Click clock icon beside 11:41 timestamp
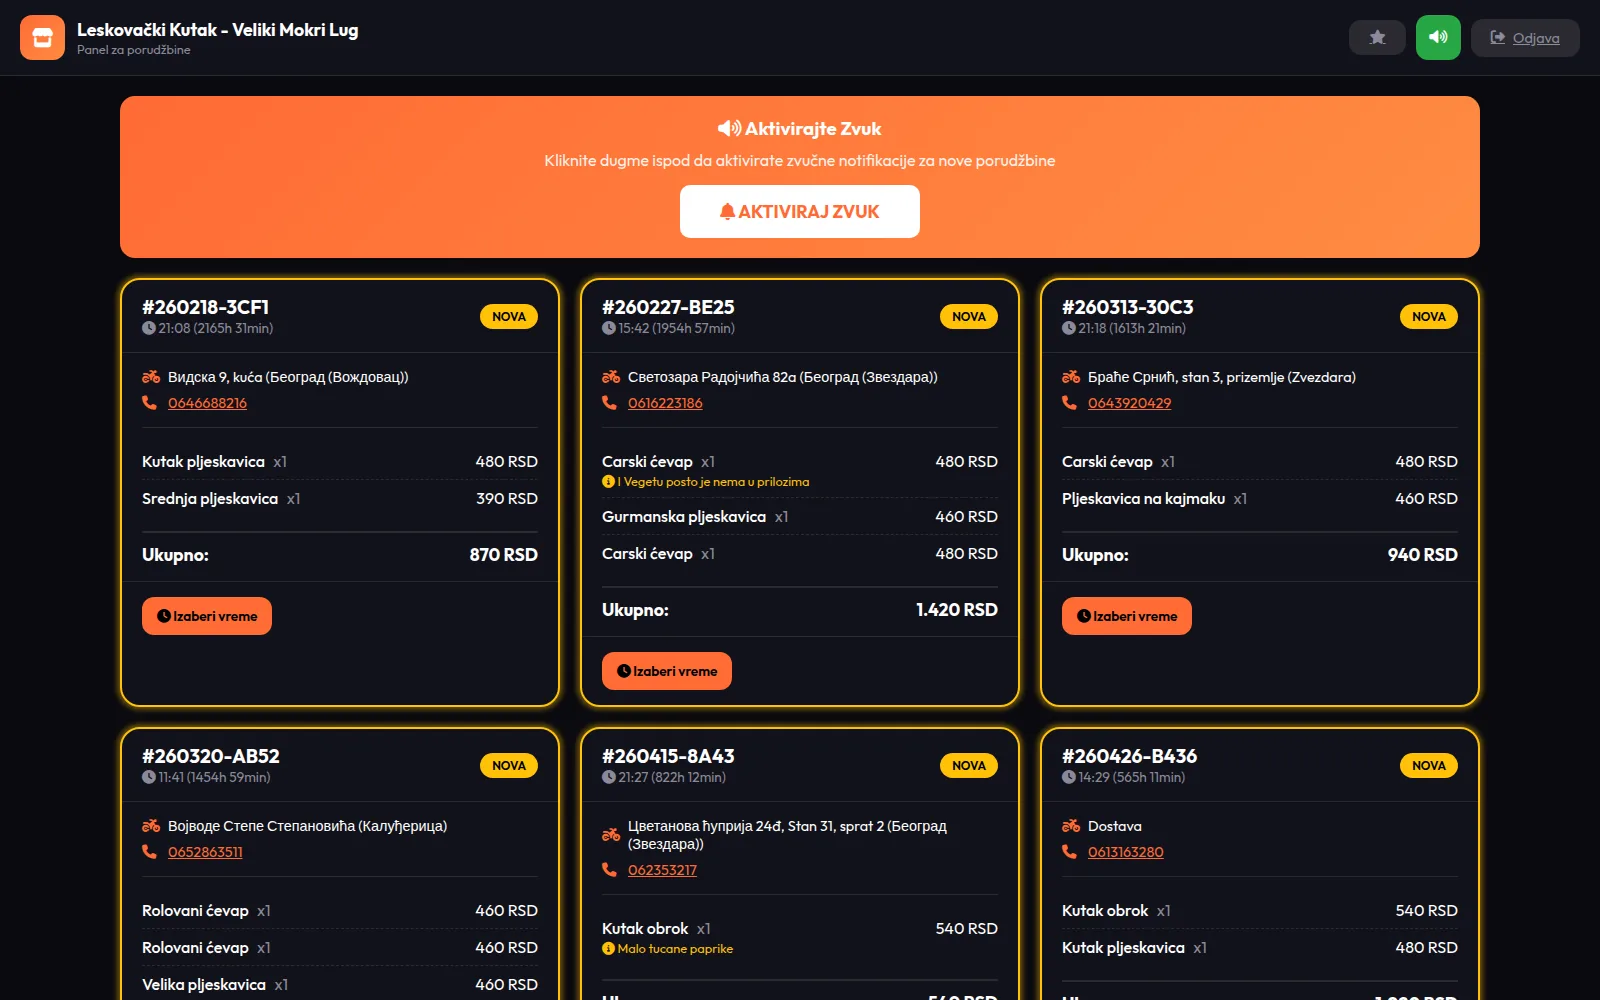The width and height of the screenshot is (1600, 1000). pos(149,777)
